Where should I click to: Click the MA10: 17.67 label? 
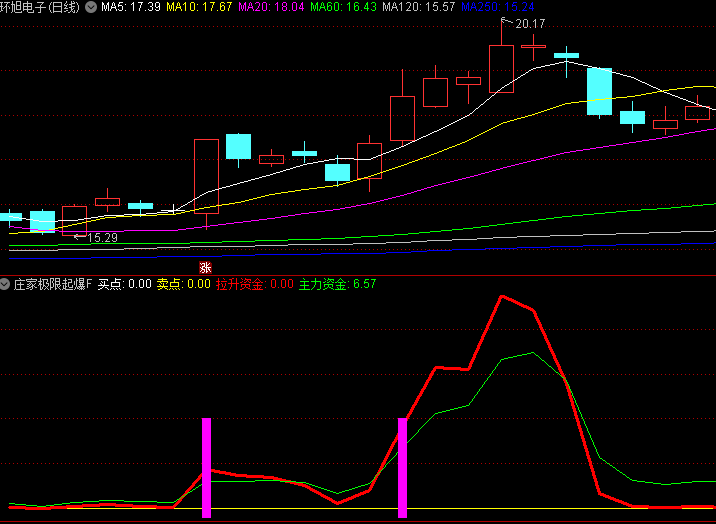click(x=199, y=7)
